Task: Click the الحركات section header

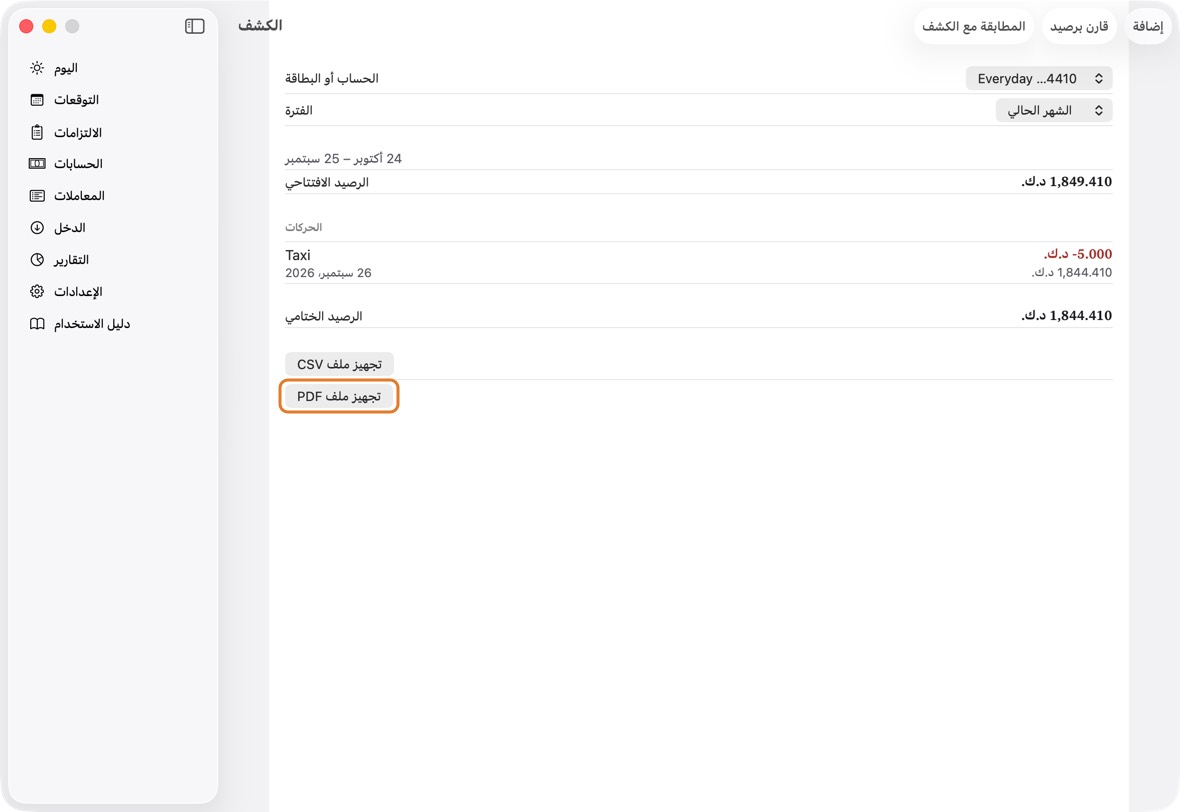Action: [303, 227]
